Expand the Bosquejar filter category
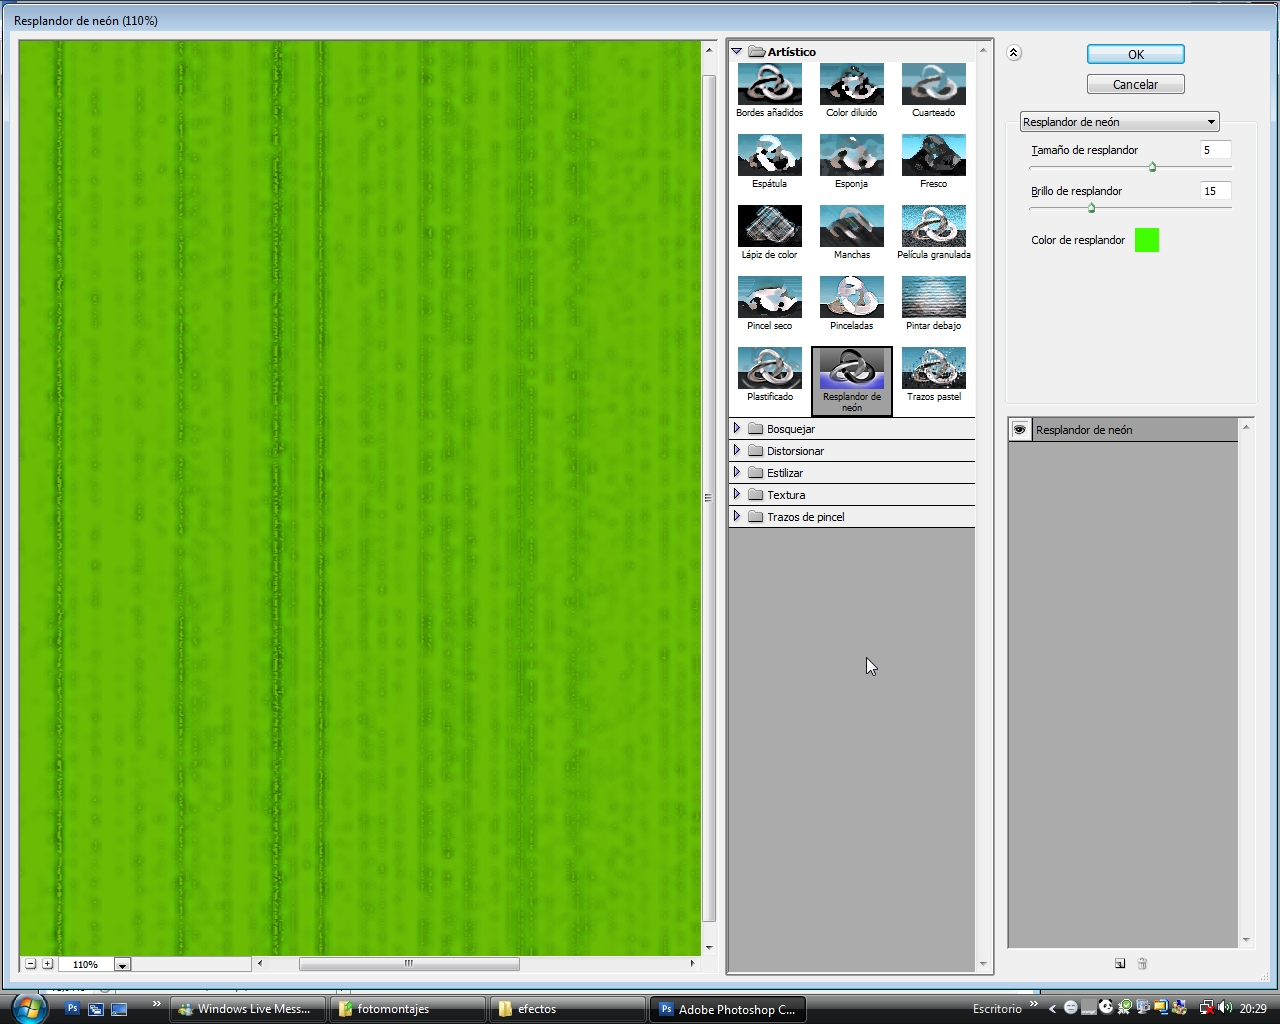 739,428
